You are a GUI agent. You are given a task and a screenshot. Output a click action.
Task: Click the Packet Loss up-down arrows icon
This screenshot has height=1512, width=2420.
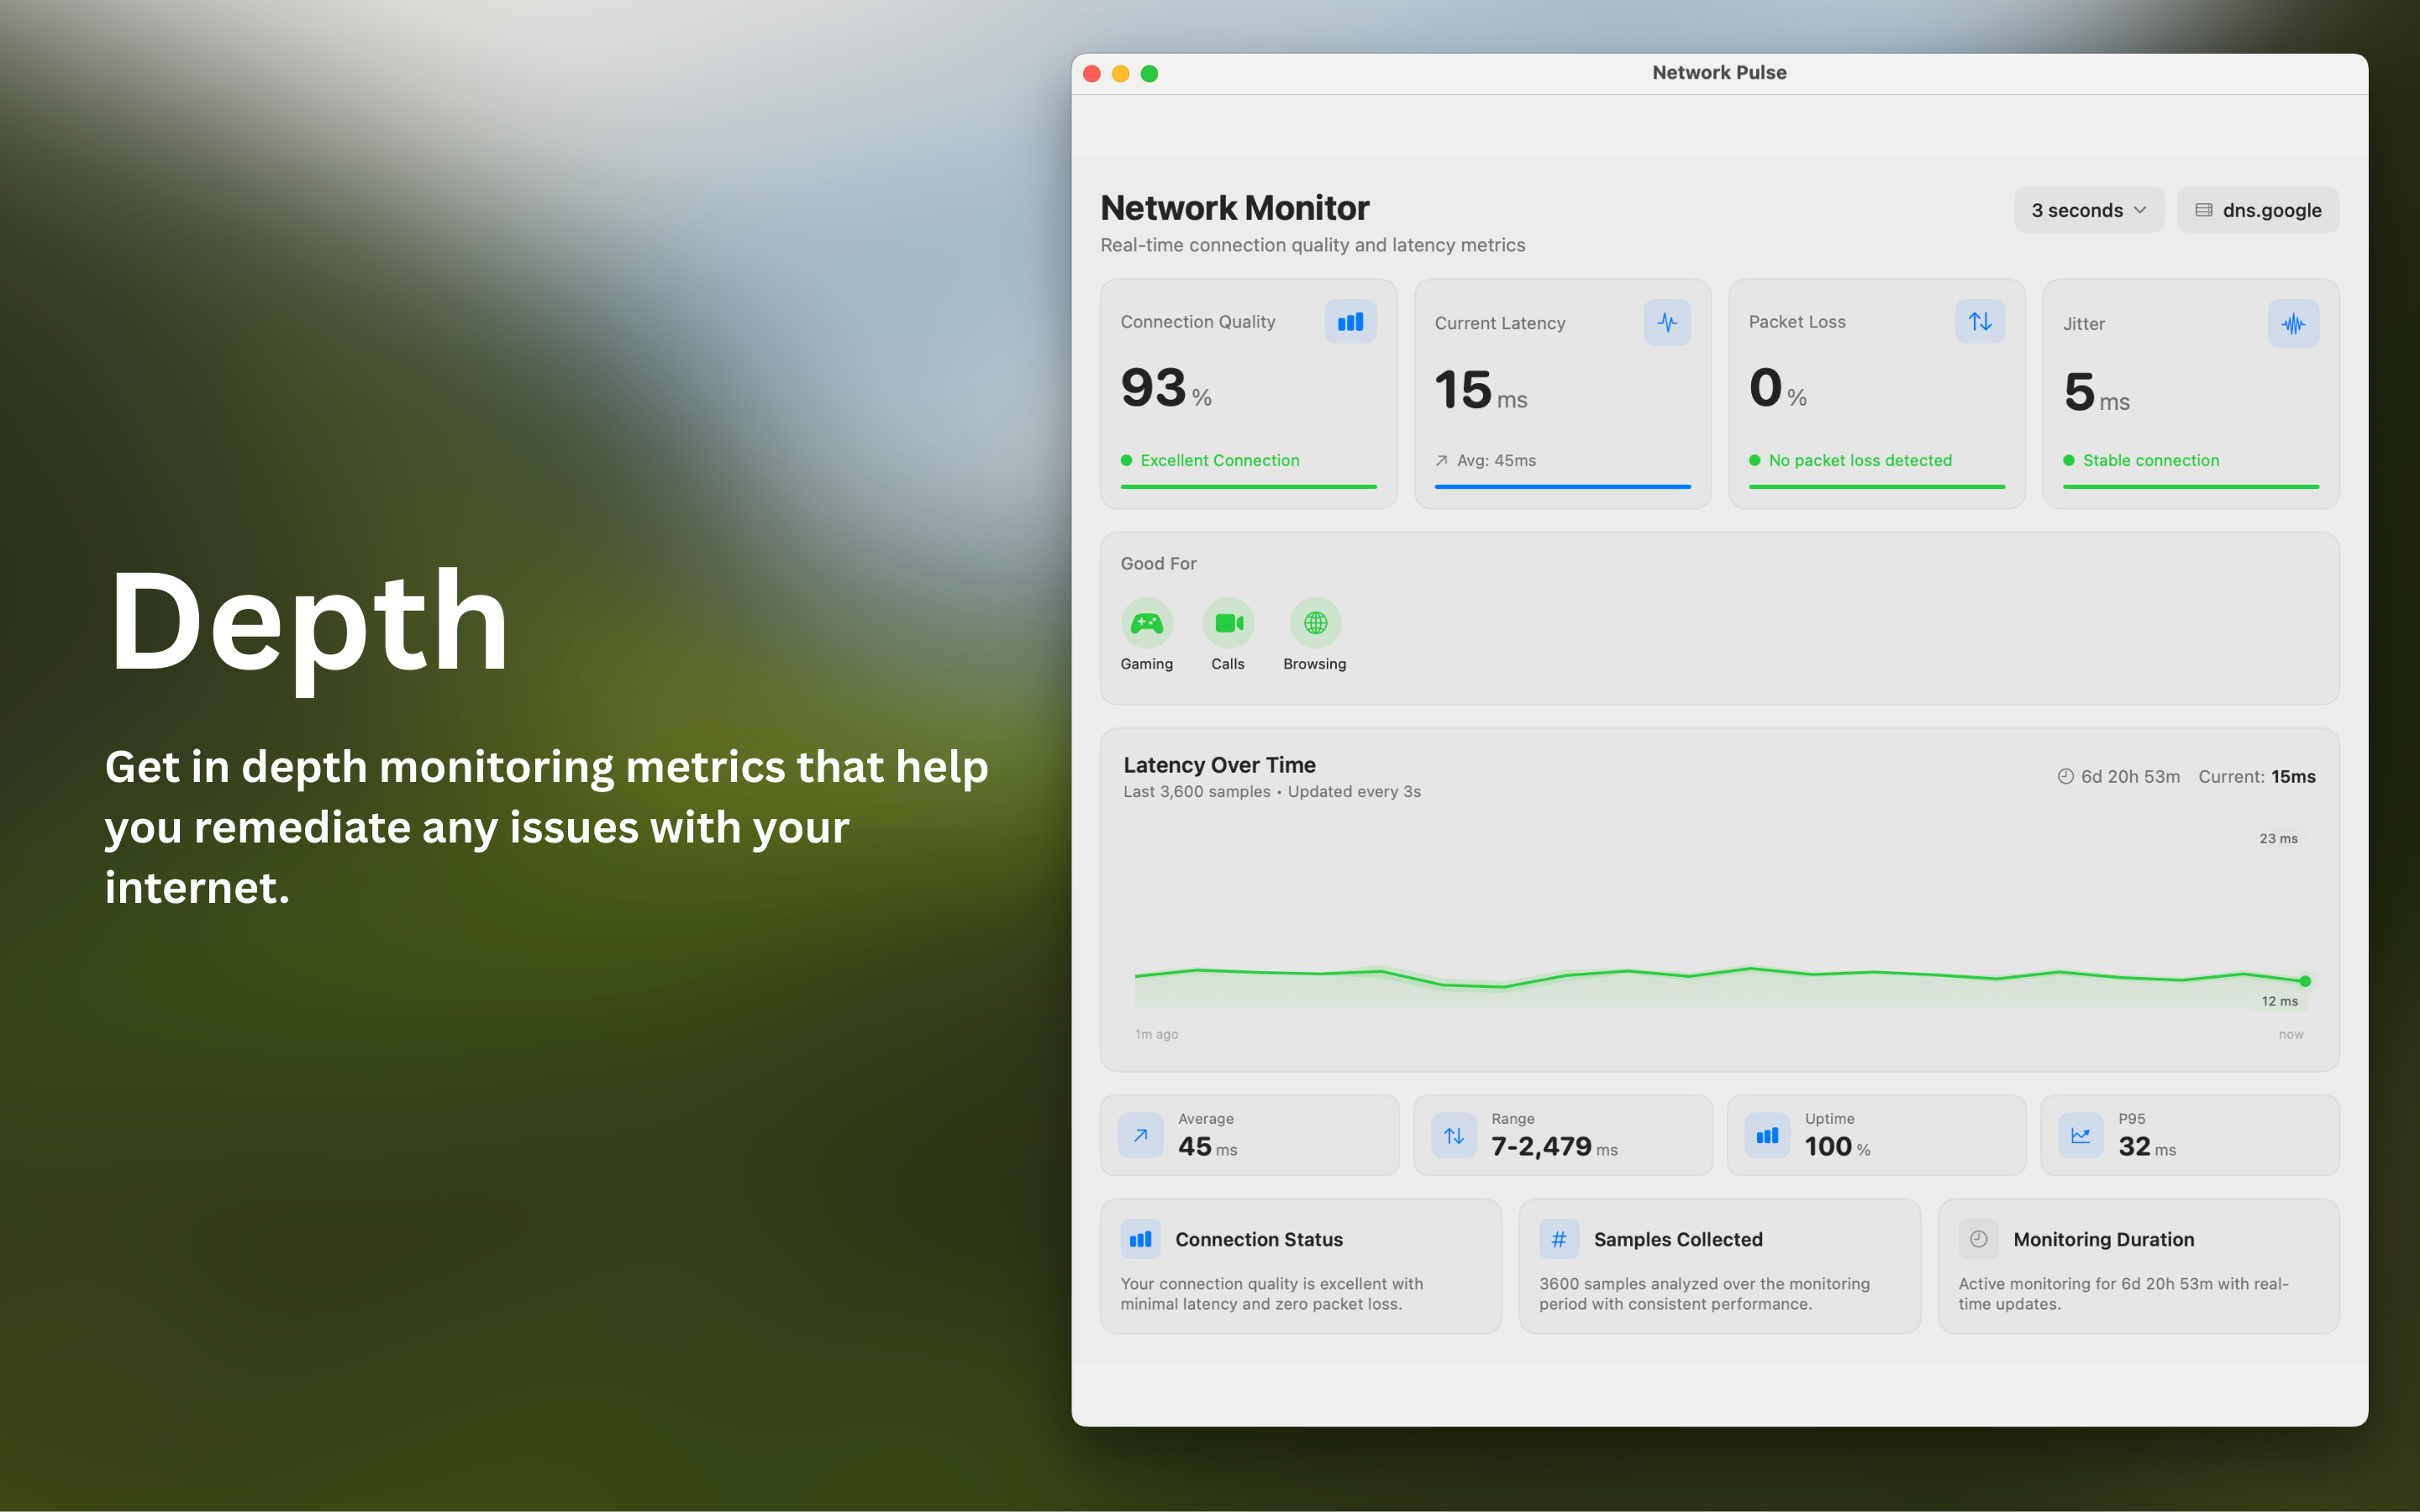click(1980, 321)
